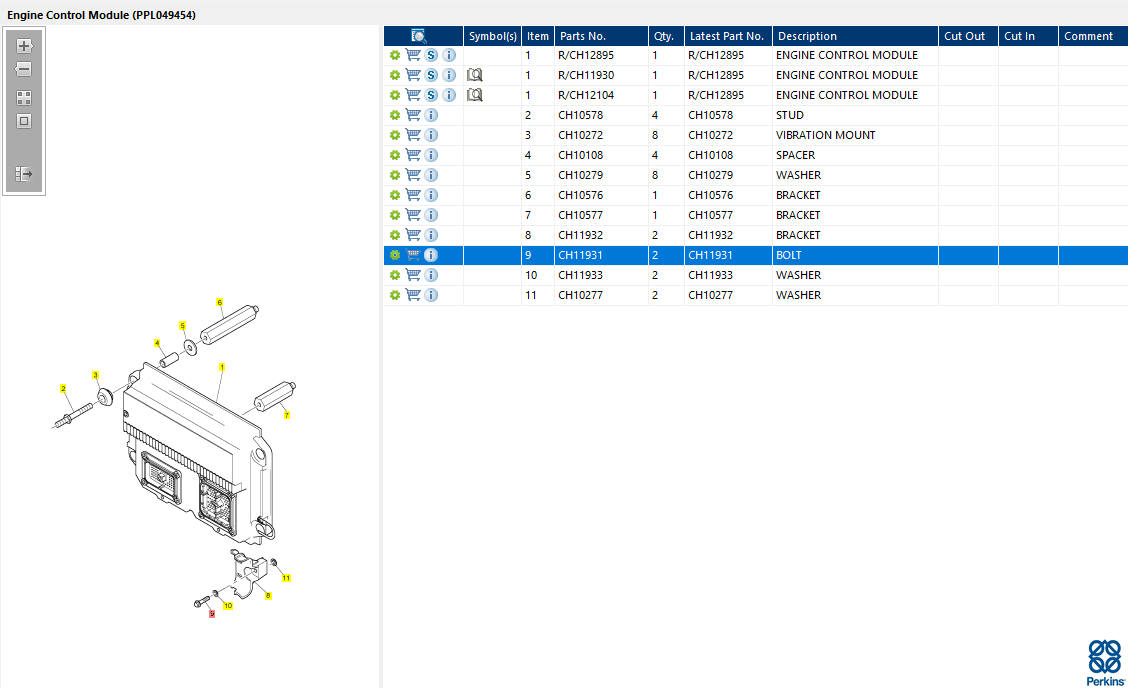This screenshot has width=1128, height=688.
Task: Click the Perkins logo
Action: (x=1105, y=662)
